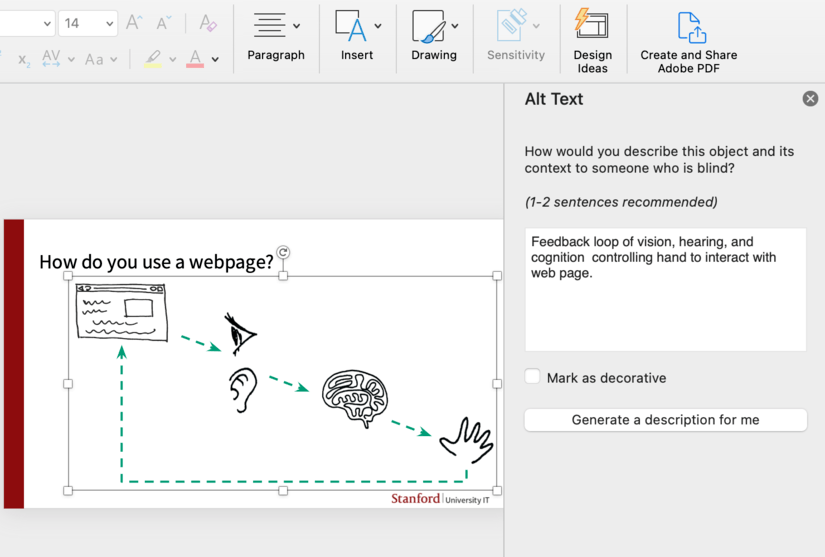The height and width of the screenshot is (557, 825).
Task: Open character spacing AV tool
Action: [x=51, y=58]
